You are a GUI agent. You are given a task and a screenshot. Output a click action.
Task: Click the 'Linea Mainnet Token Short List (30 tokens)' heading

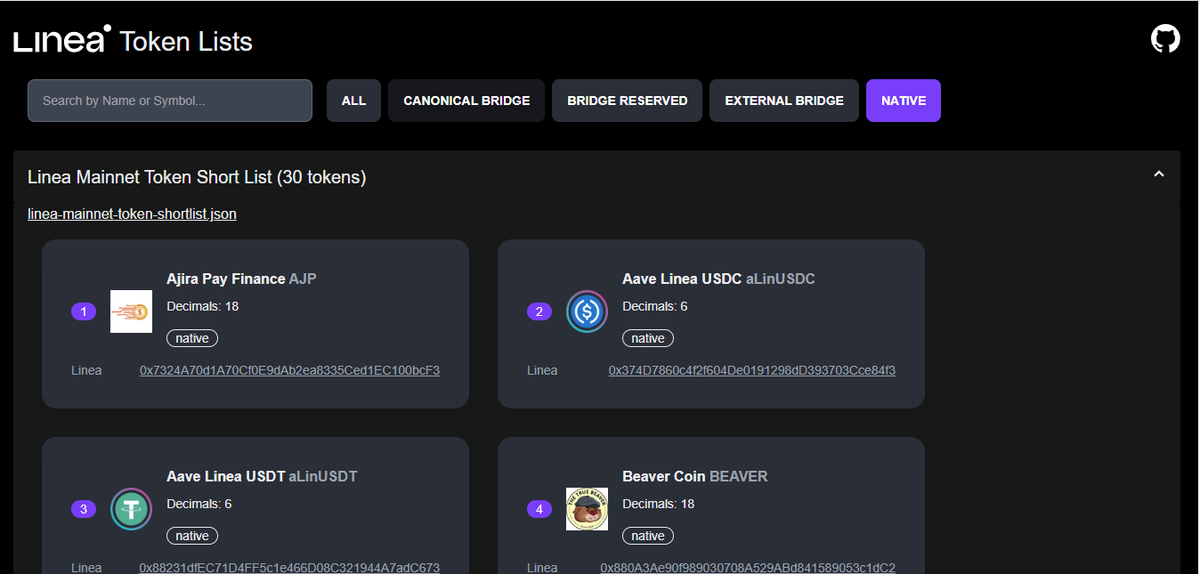pos(197,177)
